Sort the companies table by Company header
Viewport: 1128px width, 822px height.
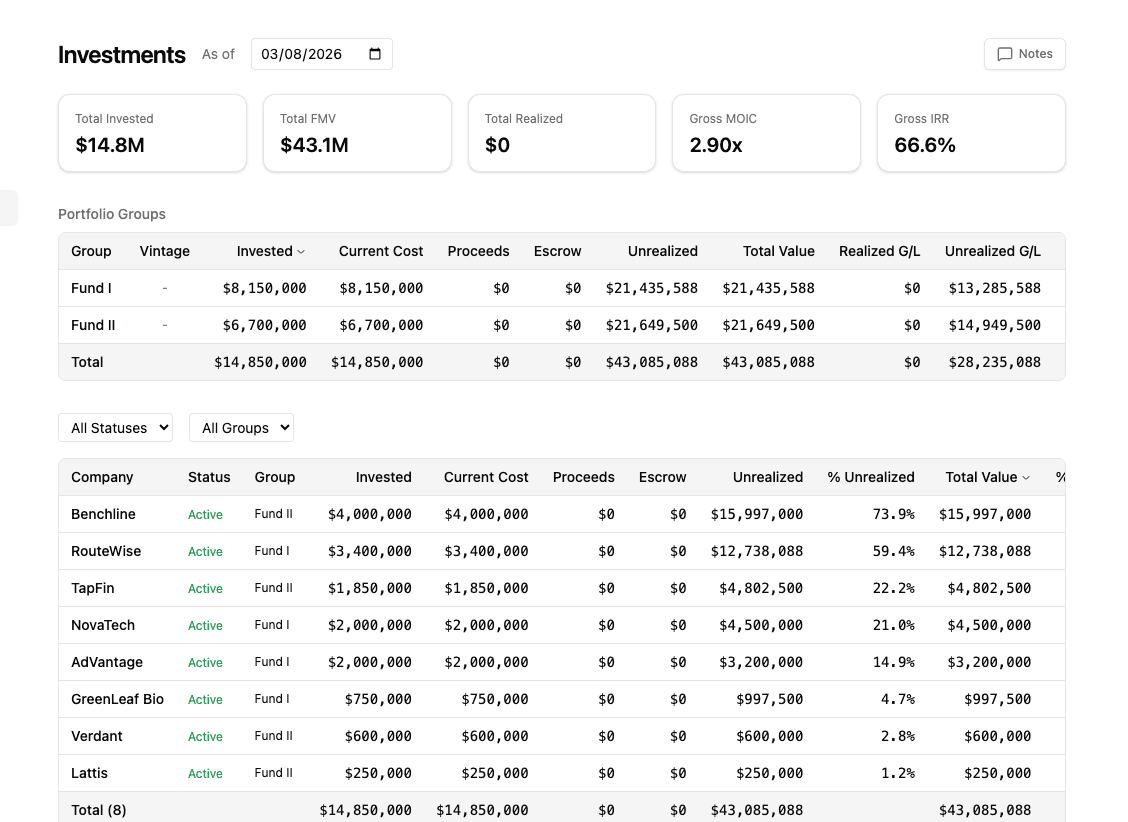pyautogui.click(x=102, y=477)
